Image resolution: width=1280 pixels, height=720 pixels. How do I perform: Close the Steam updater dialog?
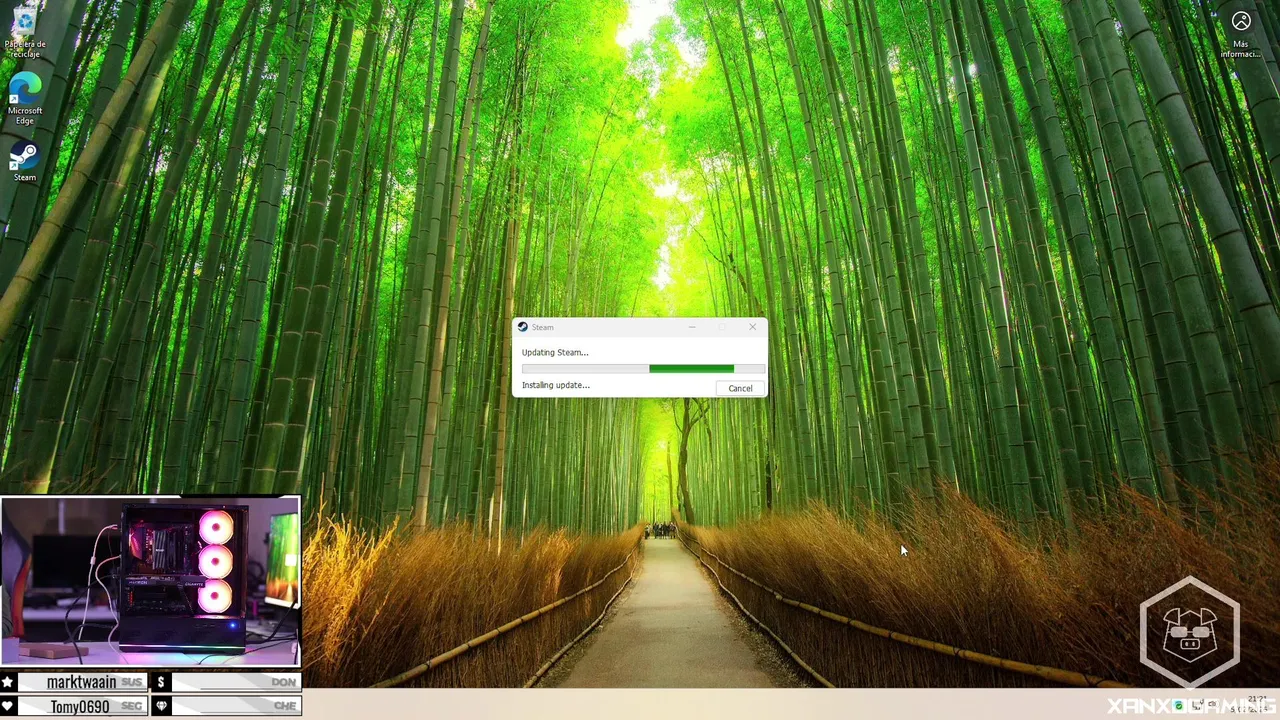pos(753,327)
